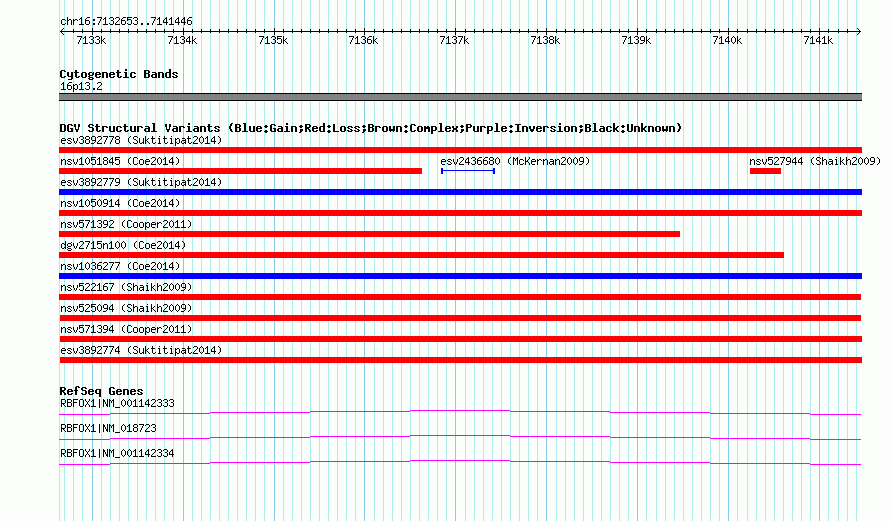The image size is (890, 521).
Task: Open nsv1050914 (Coe2014) variant label
Action: coord(120,203)
